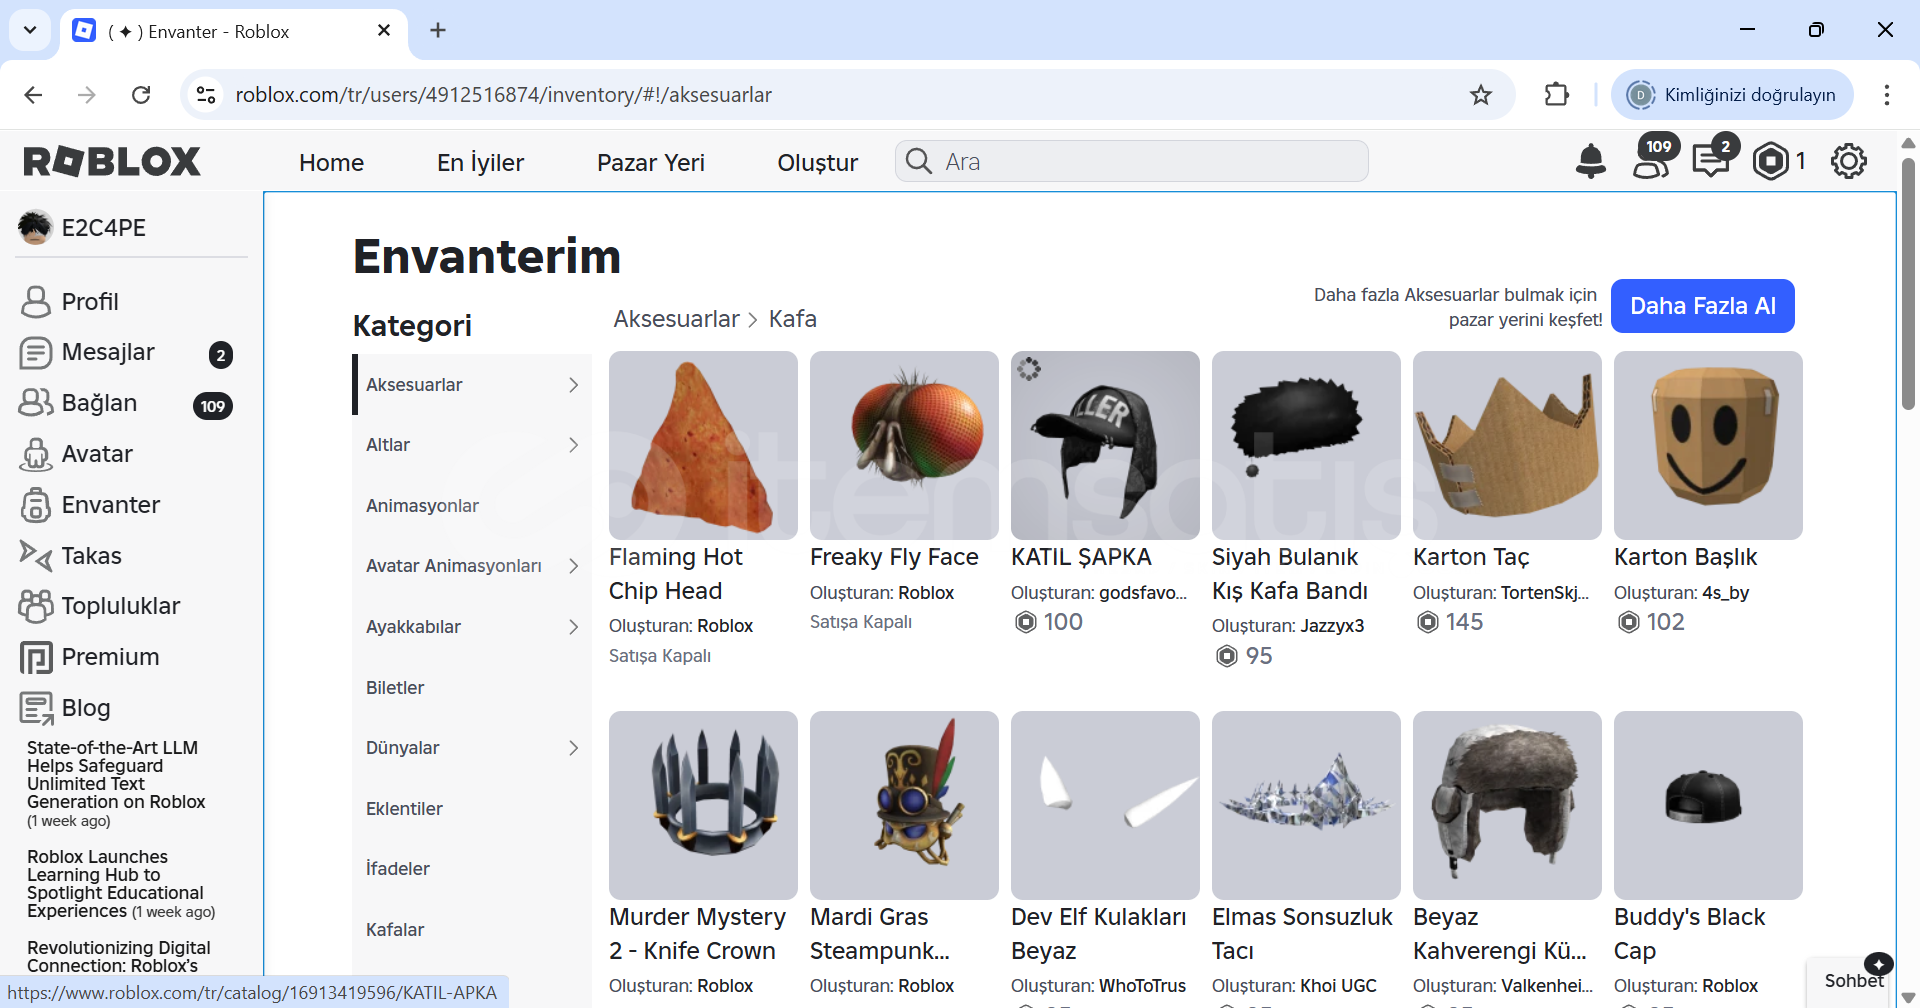Focus the Ara search field

(x=1132, y=161)
